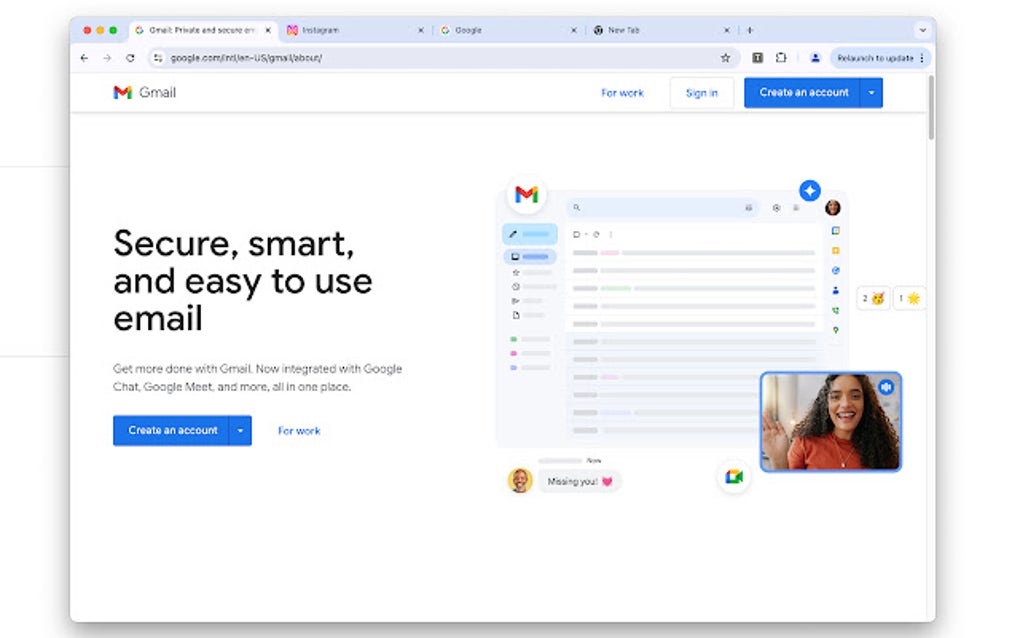This screenshot has width=1020, height=638.
Task: Sign in to Gmail
Action: pos(702,92)
